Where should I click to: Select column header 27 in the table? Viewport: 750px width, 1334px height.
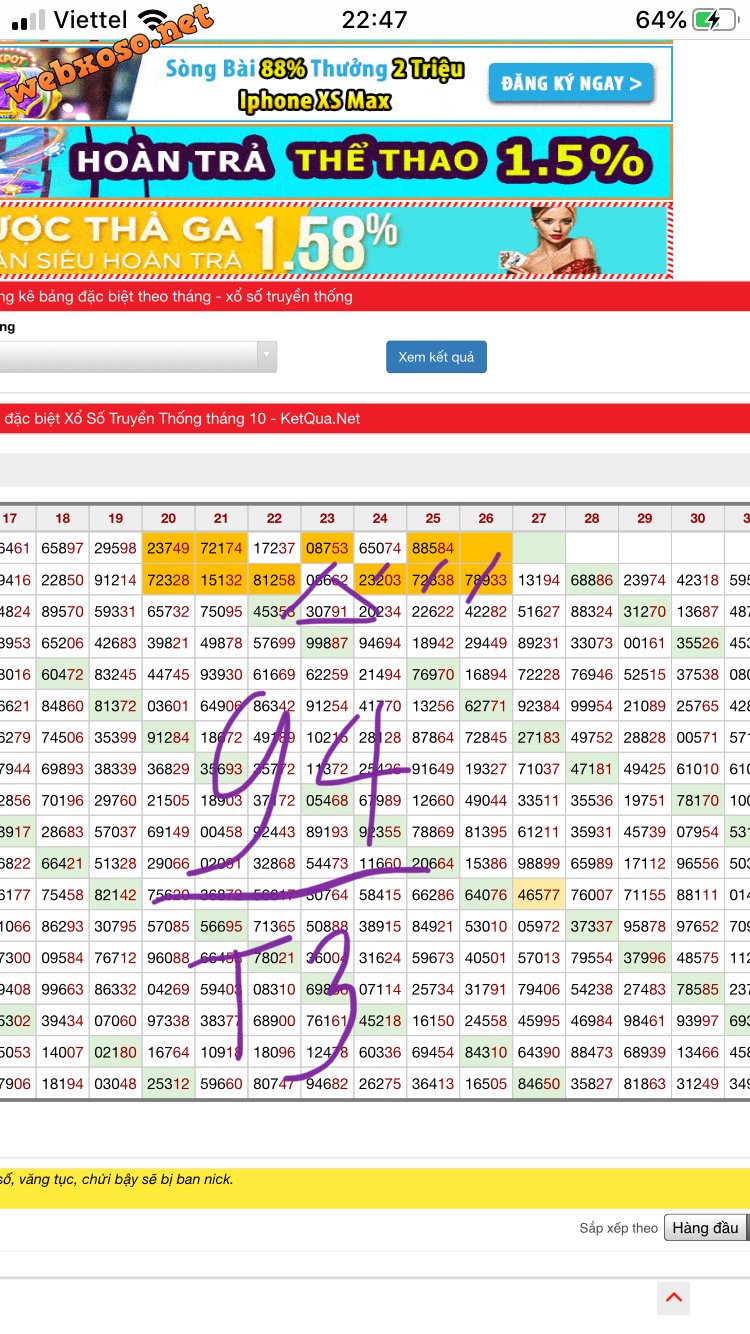point(539,518)
